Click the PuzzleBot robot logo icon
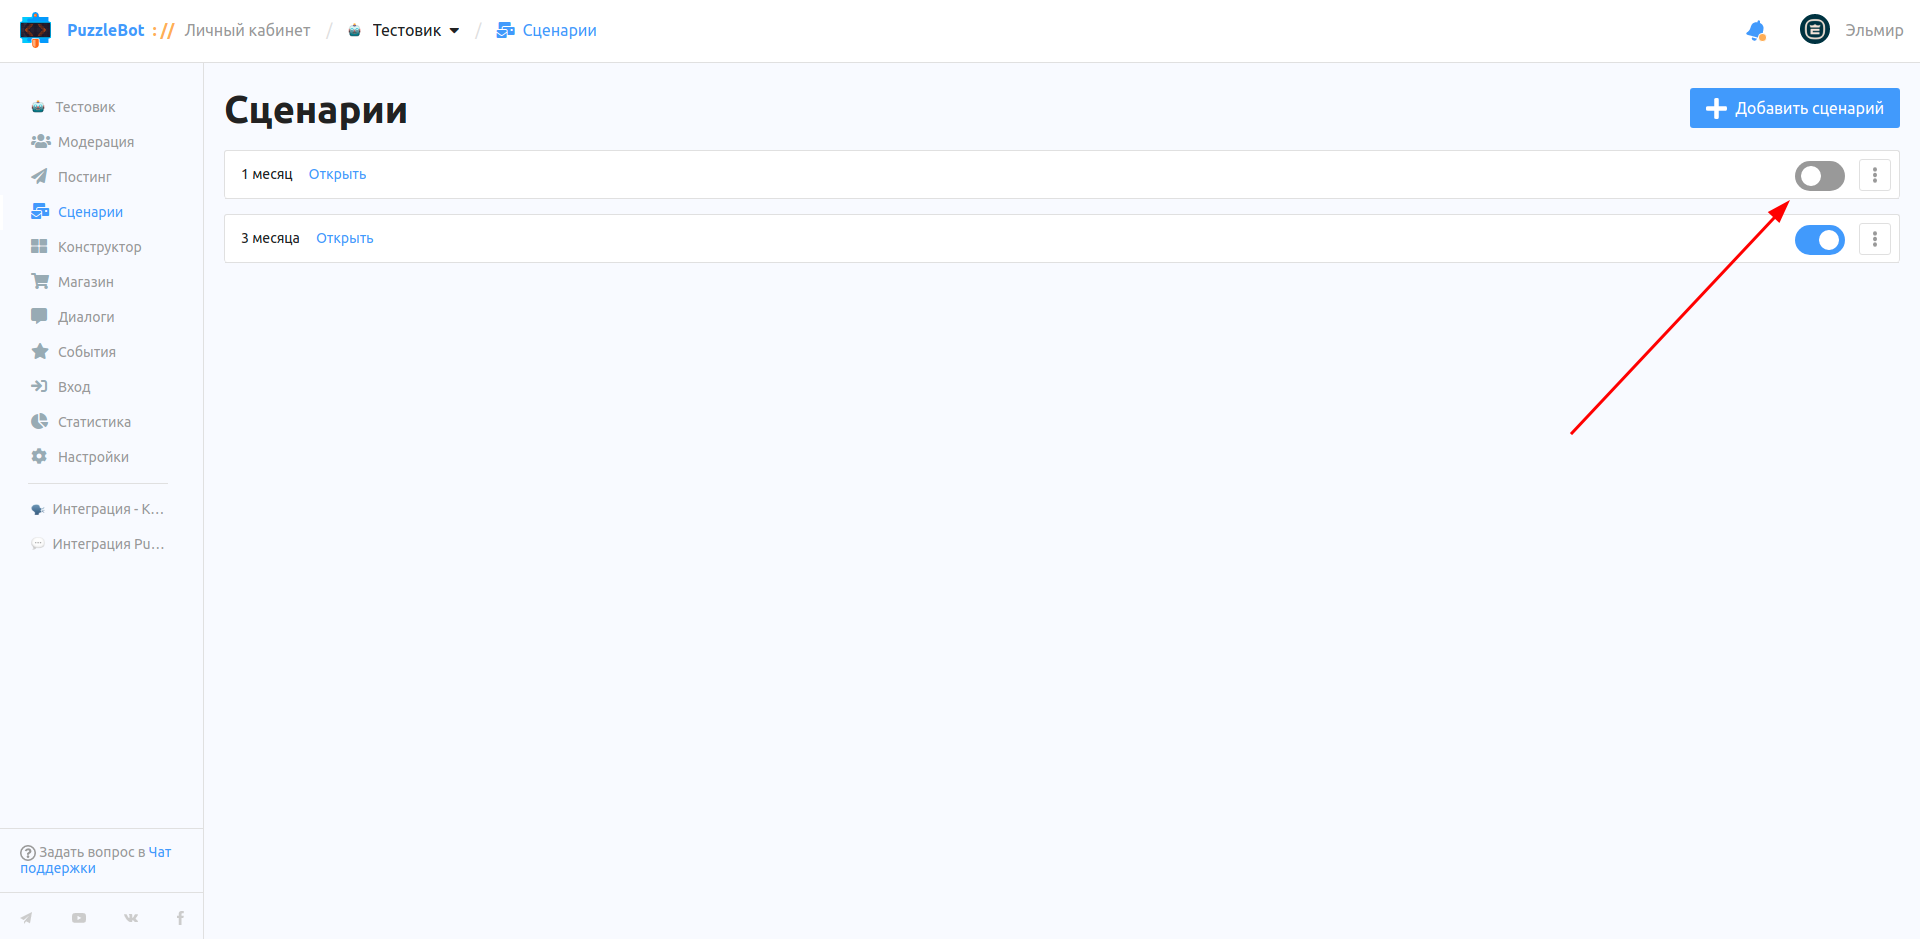 (35, 30)
